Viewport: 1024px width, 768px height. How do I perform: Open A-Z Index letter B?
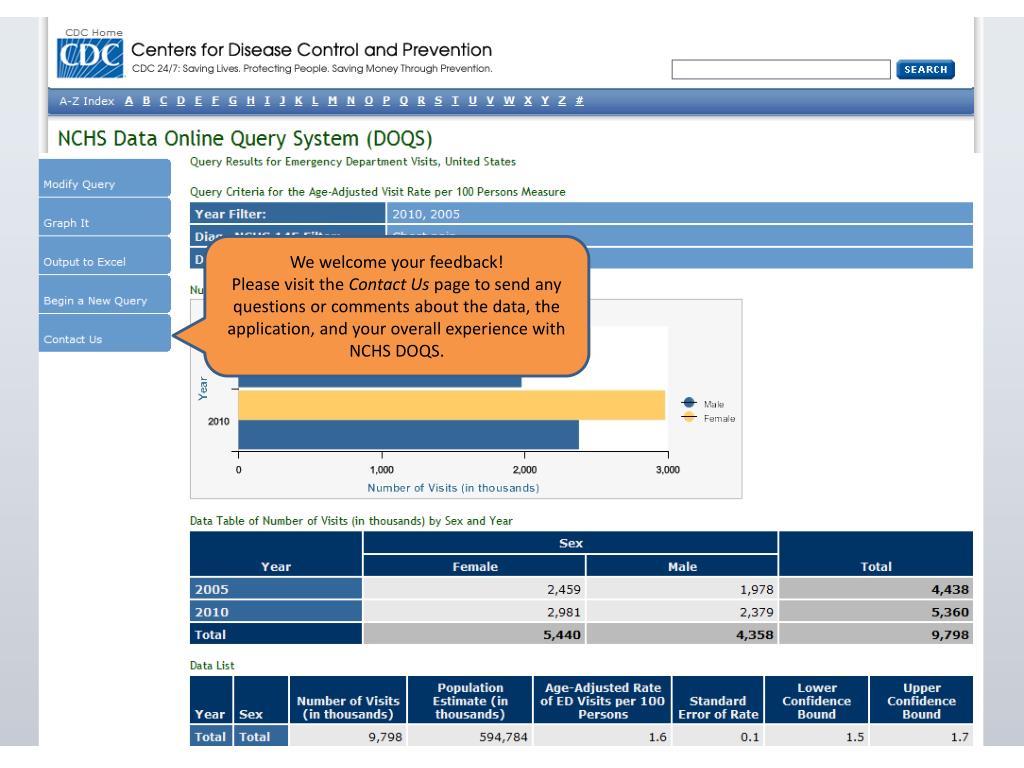click(146, 101)
